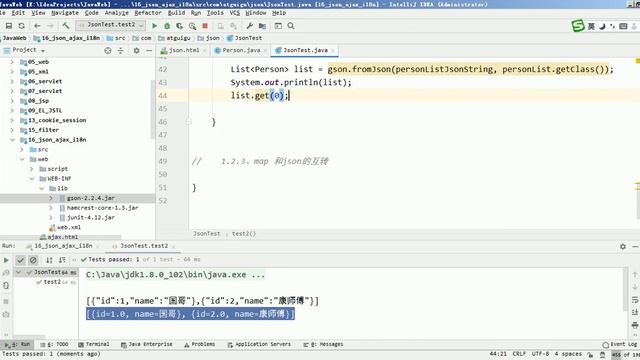Toggle read-only lock icon in status bar

pyautogui.click(x=590, y=354)
